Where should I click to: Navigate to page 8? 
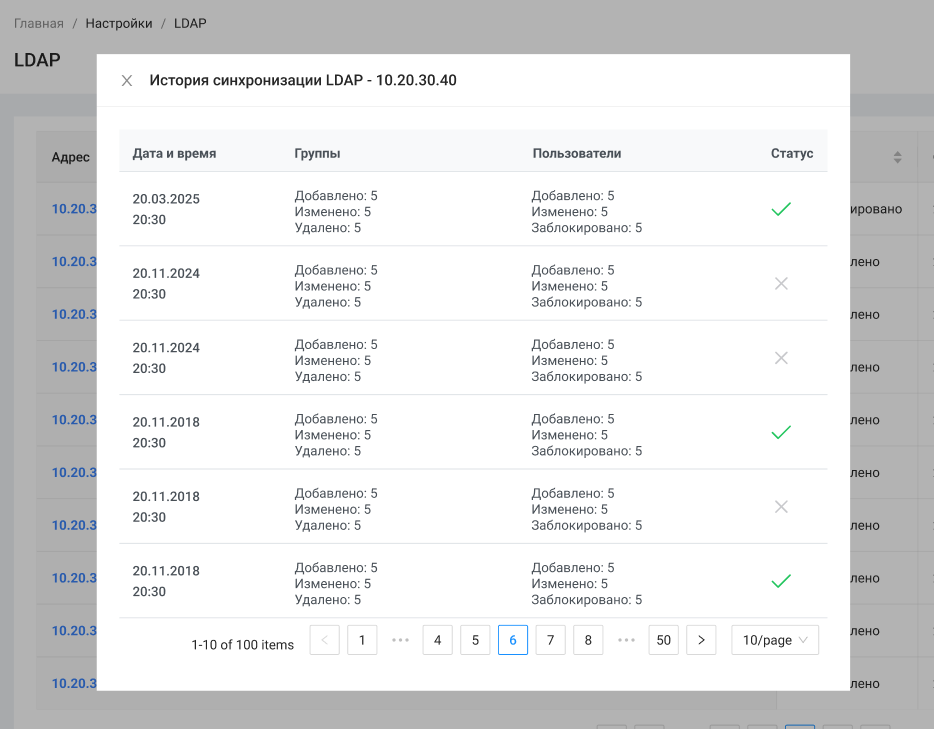(588, 640)
